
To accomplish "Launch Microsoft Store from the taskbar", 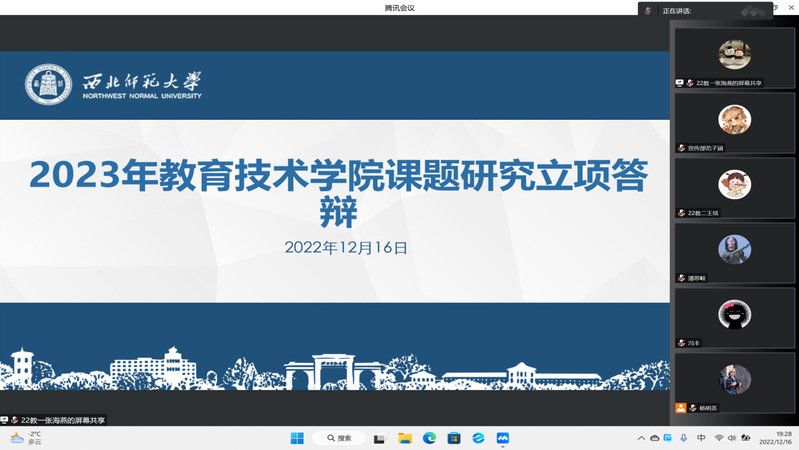I will point(454,438).
